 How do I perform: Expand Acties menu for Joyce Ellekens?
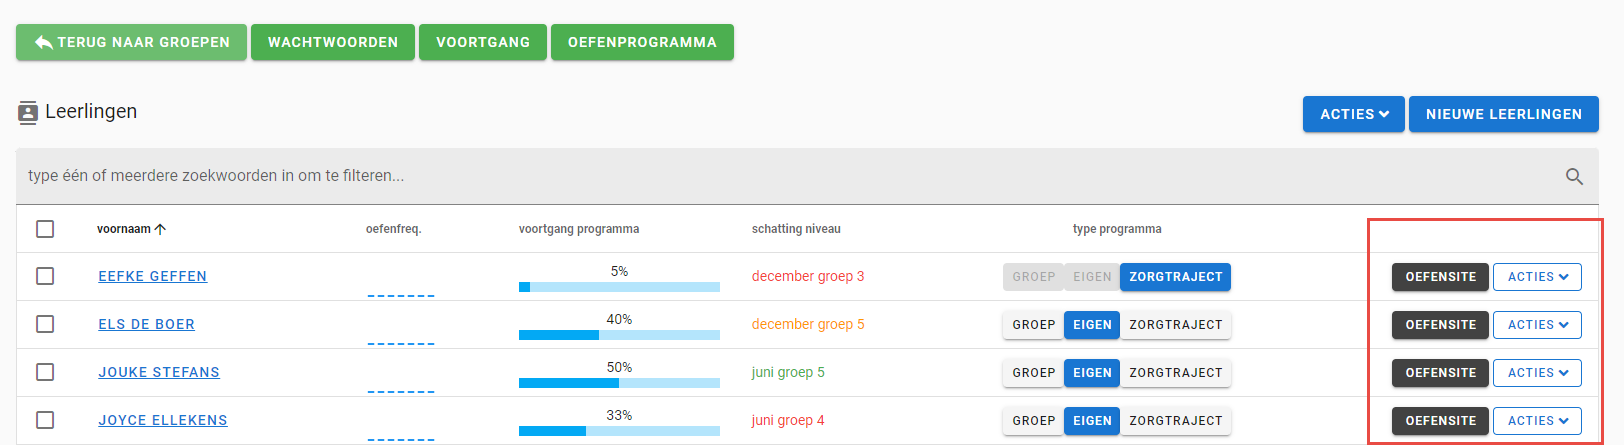coord(1537,421)
